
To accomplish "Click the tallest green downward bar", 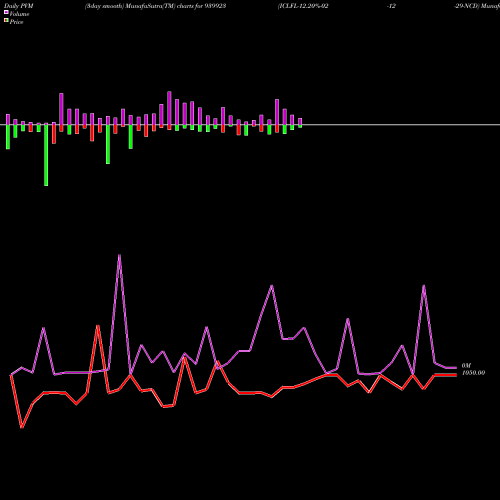I will point(46,155).
